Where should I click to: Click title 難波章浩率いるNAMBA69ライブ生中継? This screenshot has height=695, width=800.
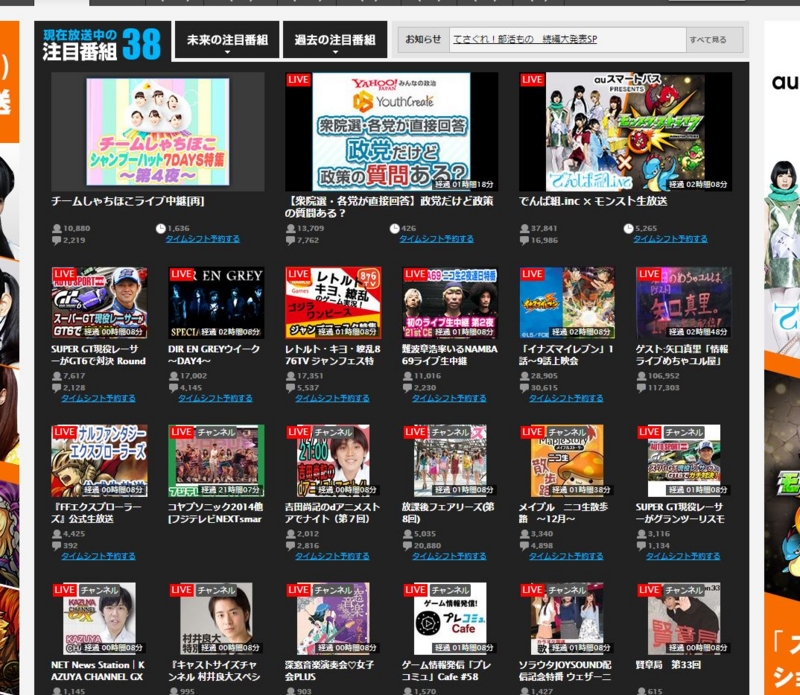click(x=449, y=355)
